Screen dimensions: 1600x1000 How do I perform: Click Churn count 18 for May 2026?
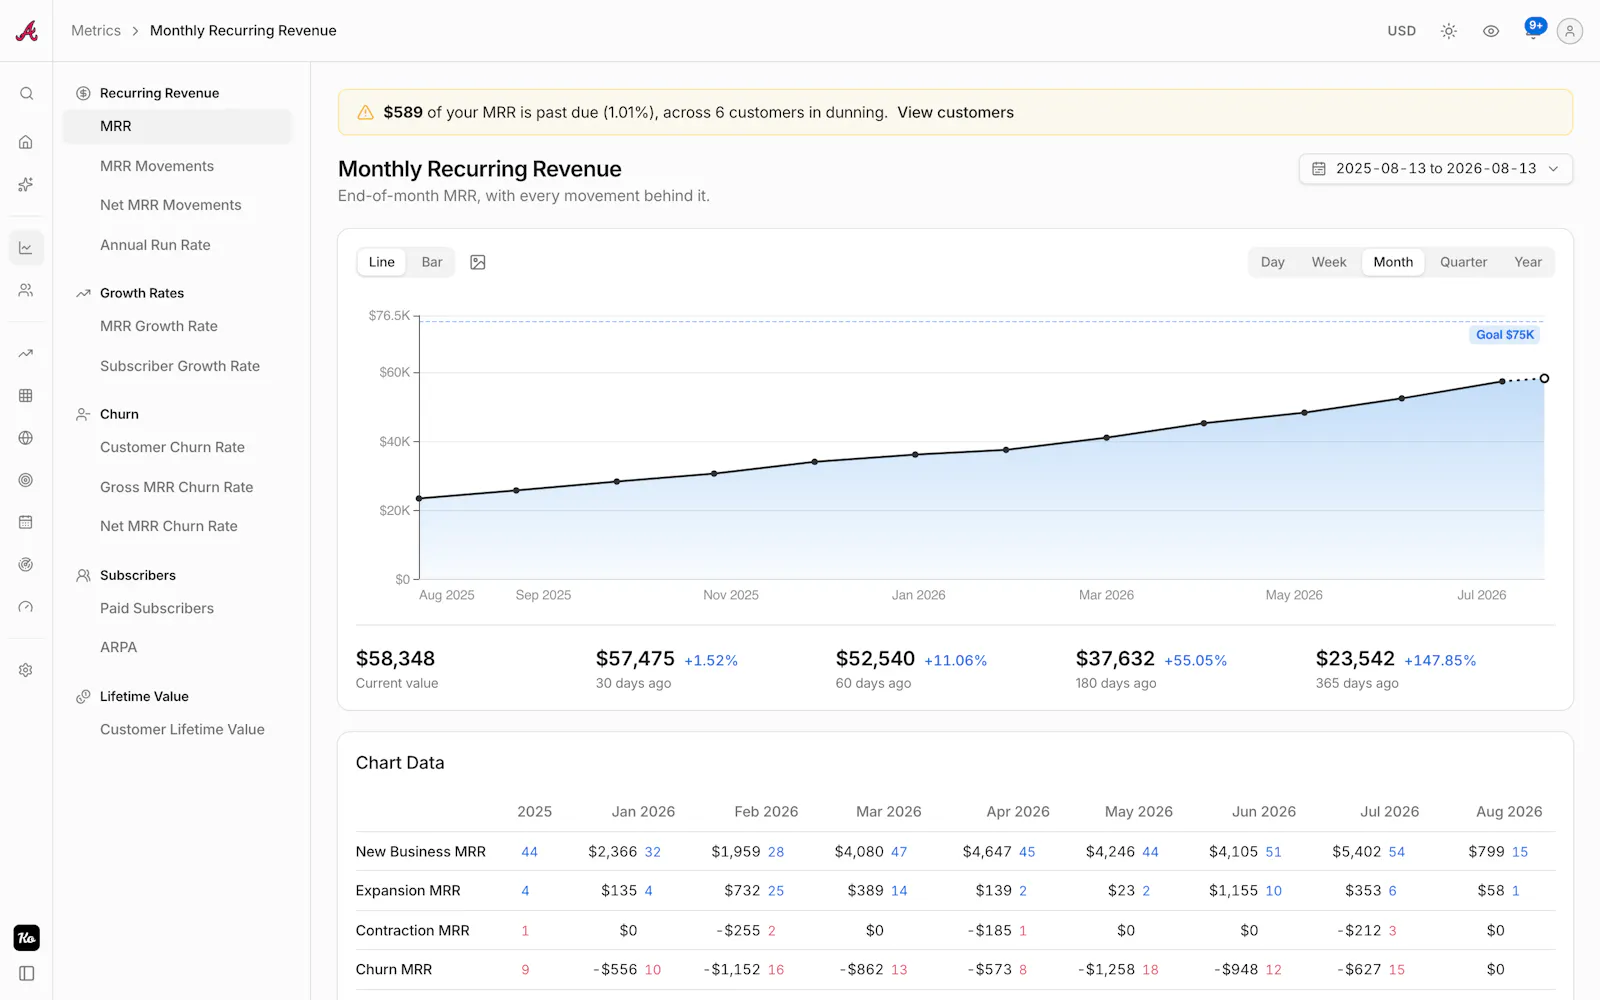click(1150, 970)
